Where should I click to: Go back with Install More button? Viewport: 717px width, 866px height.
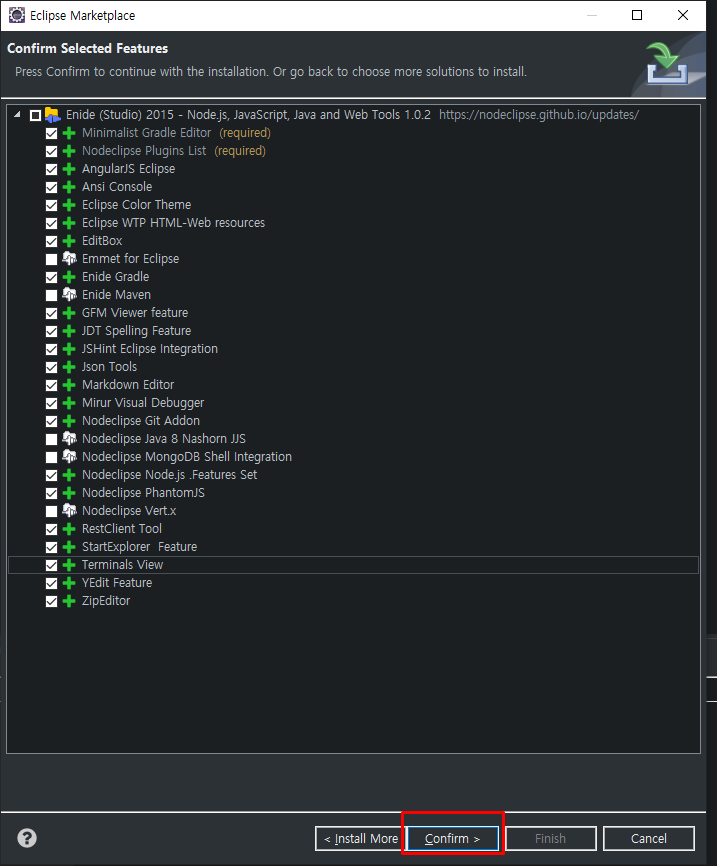pyautogui.click(x=360, y=838)
